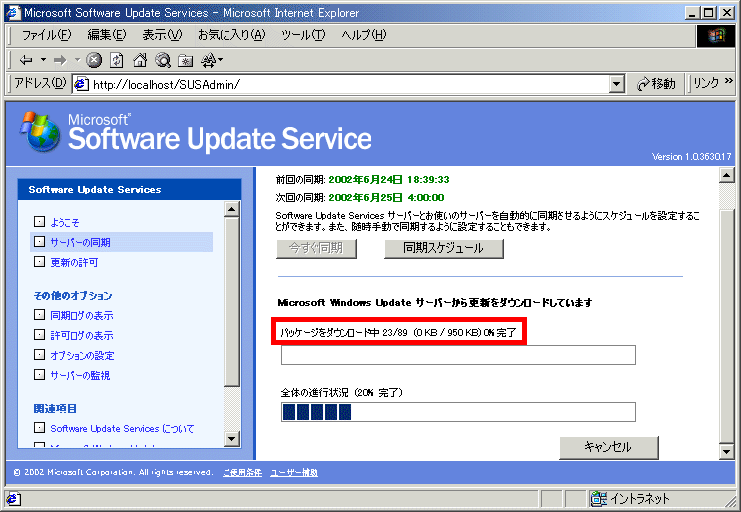Click the Windows flag throbber icon

(x=716, y=36)
